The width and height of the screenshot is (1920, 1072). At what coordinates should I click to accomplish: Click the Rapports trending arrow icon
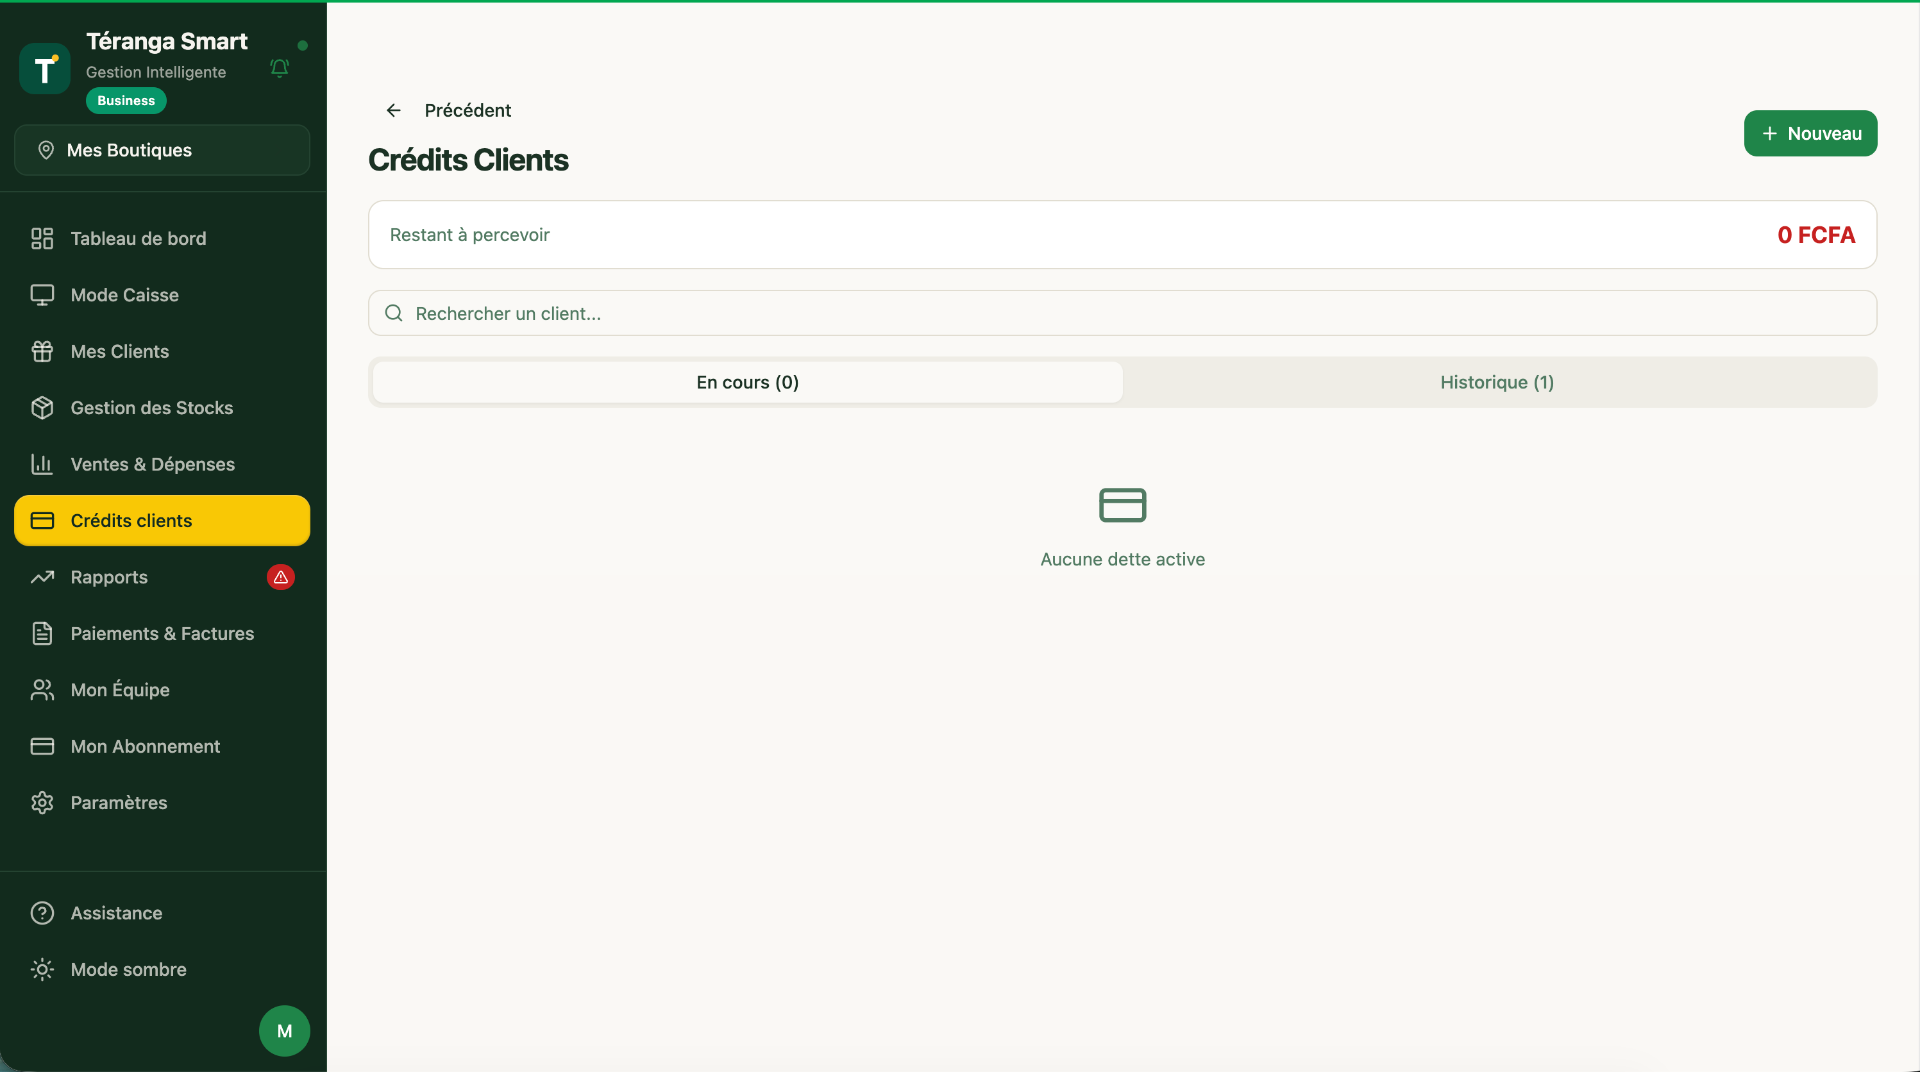click(42, 577)
